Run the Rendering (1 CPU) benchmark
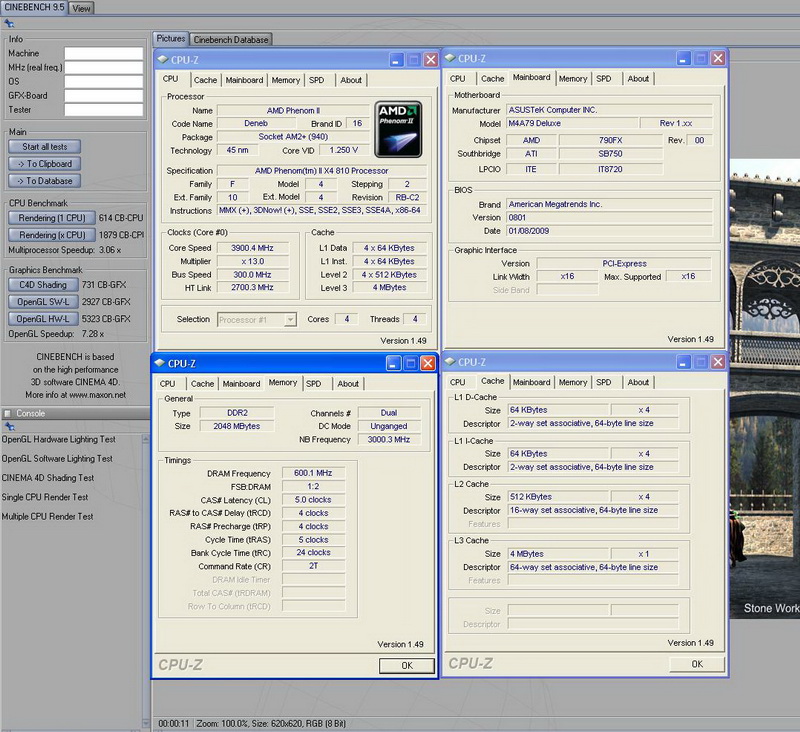 point(52,218)
